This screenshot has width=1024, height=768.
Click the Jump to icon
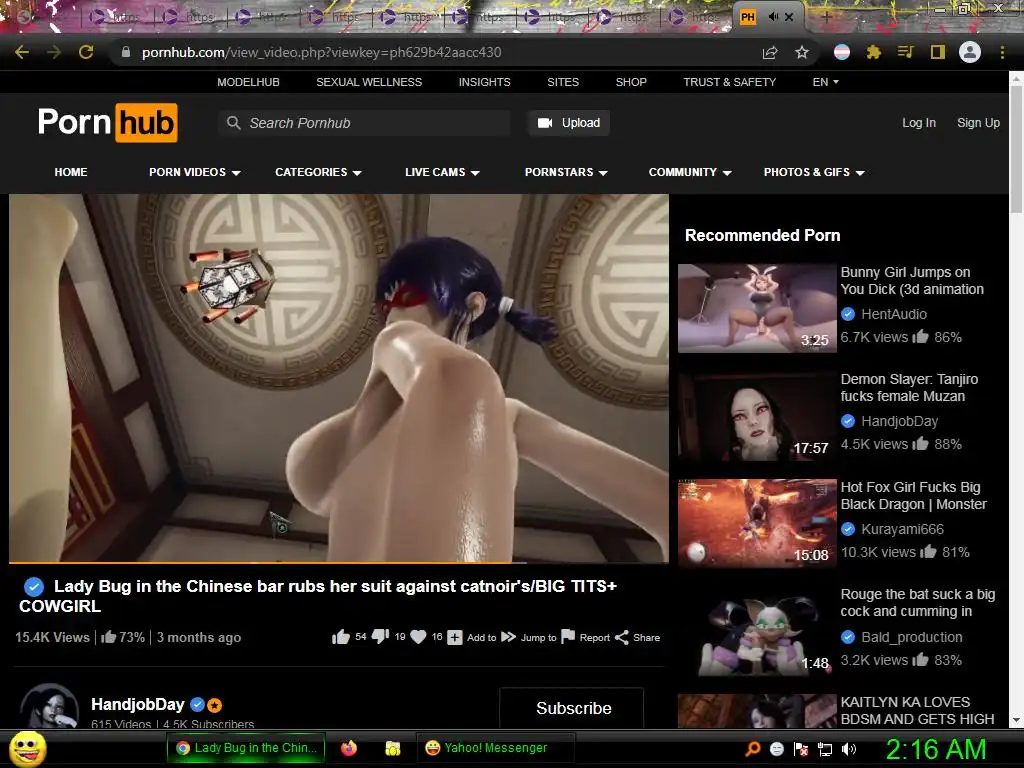pyautogui.click(x=509, y=637)
